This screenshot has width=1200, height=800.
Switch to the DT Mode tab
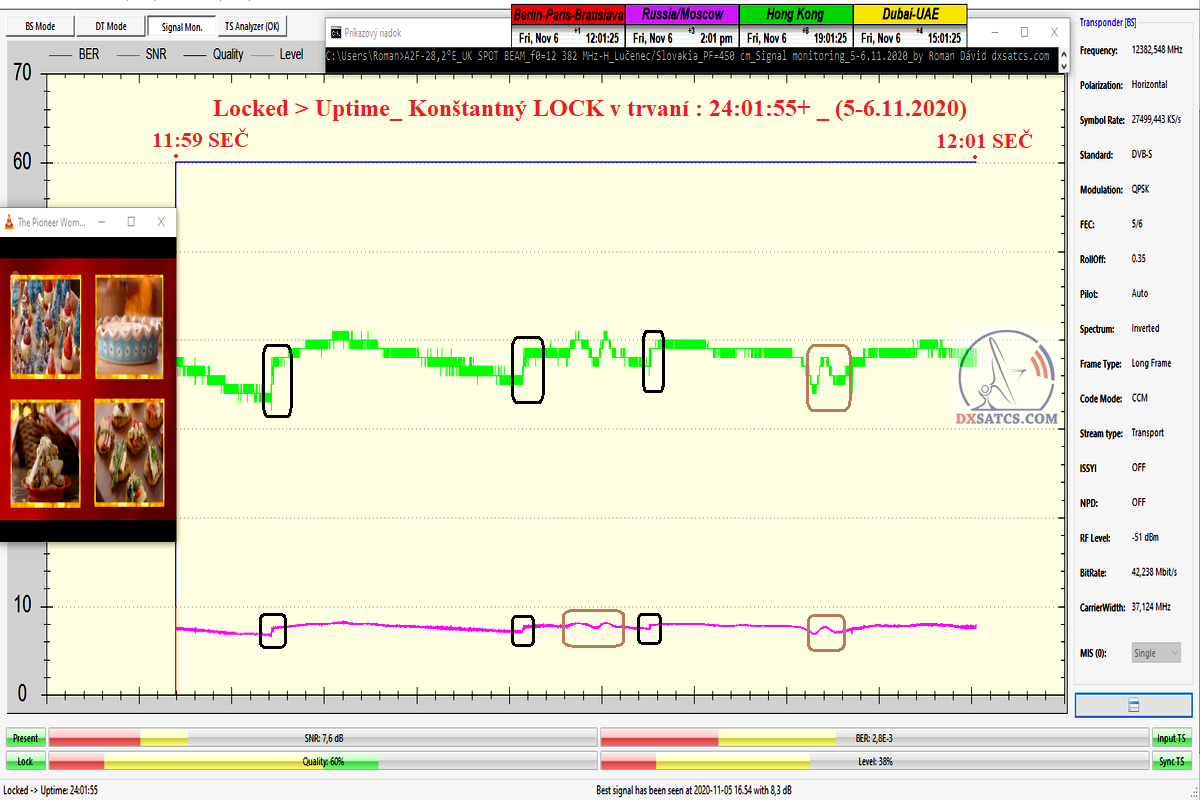tap(110, 26)
